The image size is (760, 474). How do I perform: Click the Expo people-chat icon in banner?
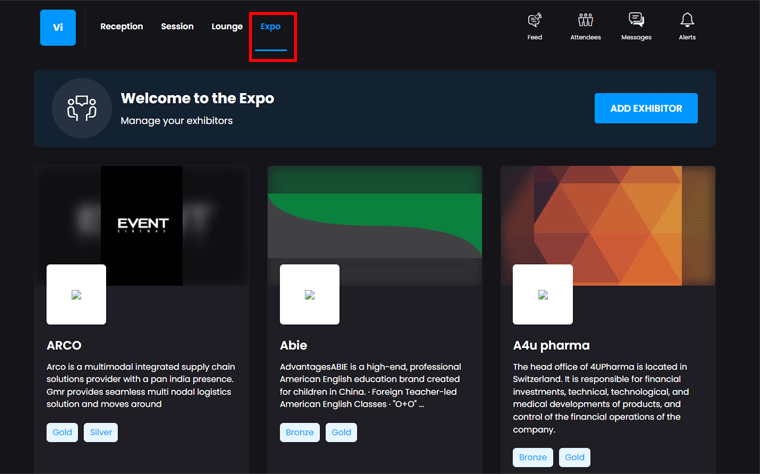click(x=82, y=108)
